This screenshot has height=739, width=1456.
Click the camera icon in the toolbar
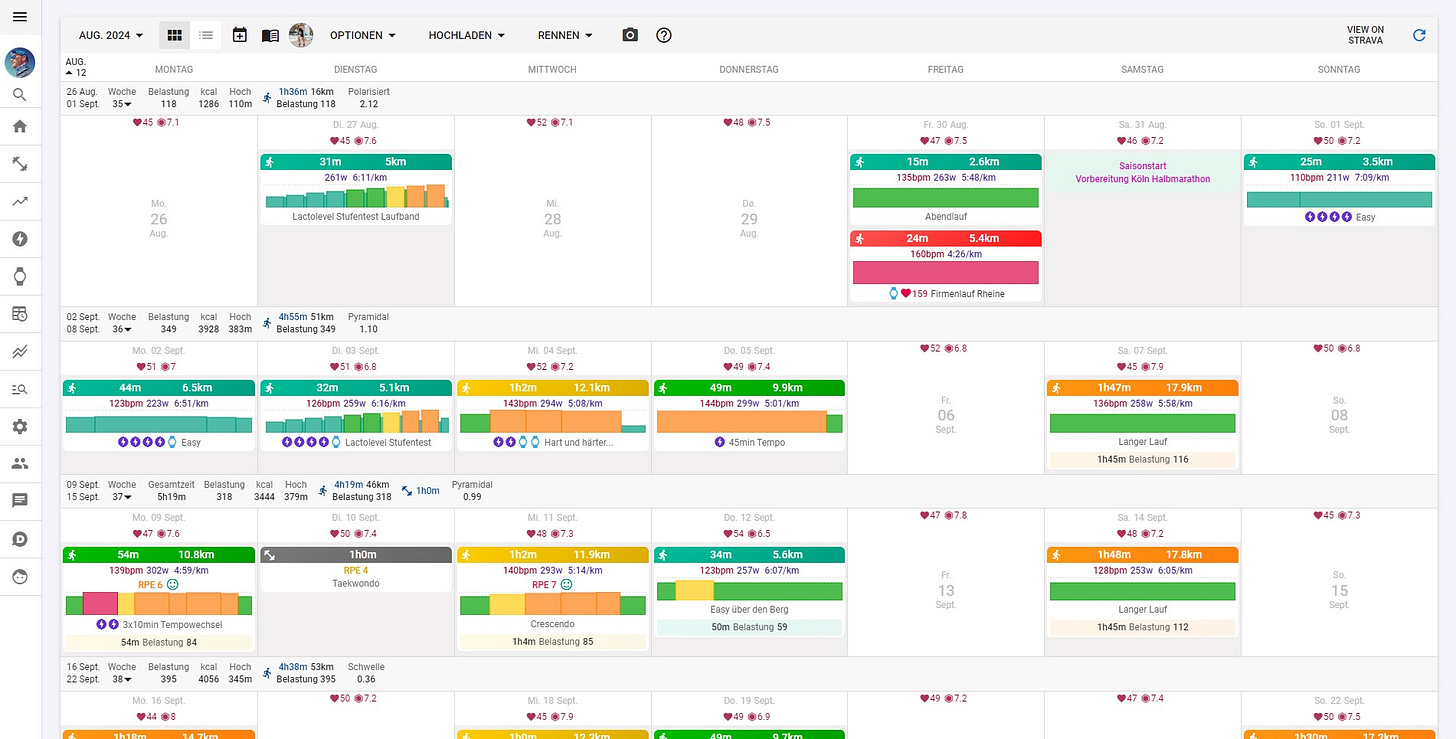point(630,35)
